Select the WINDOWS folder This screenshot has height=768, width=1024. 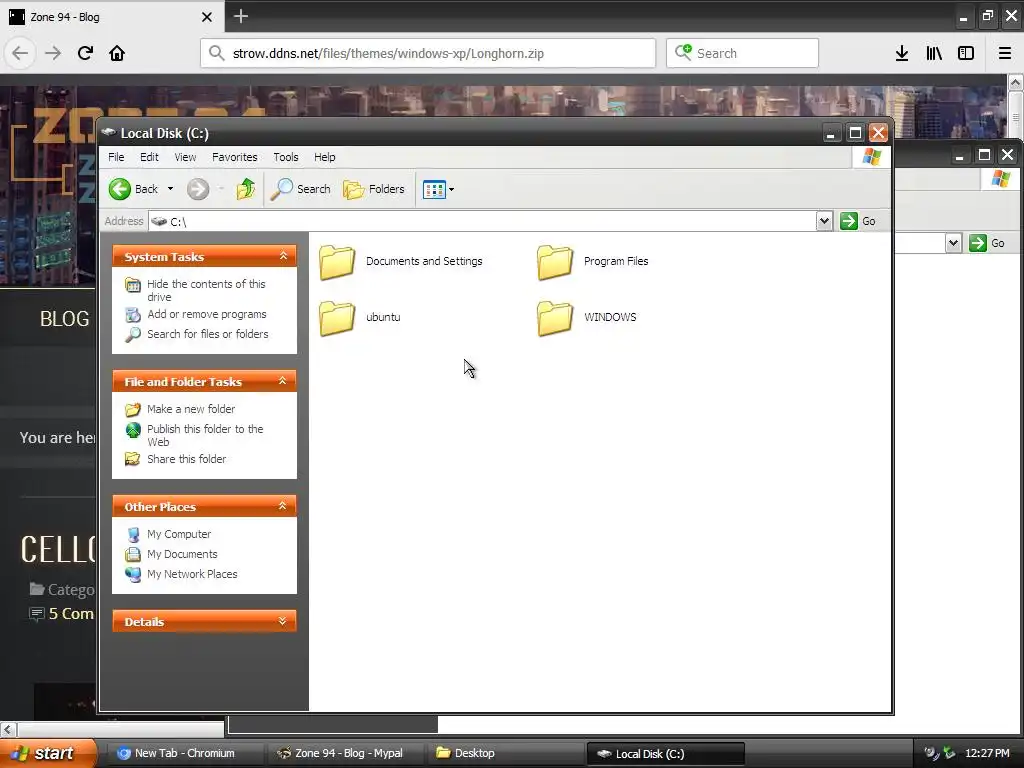[586, 318]
